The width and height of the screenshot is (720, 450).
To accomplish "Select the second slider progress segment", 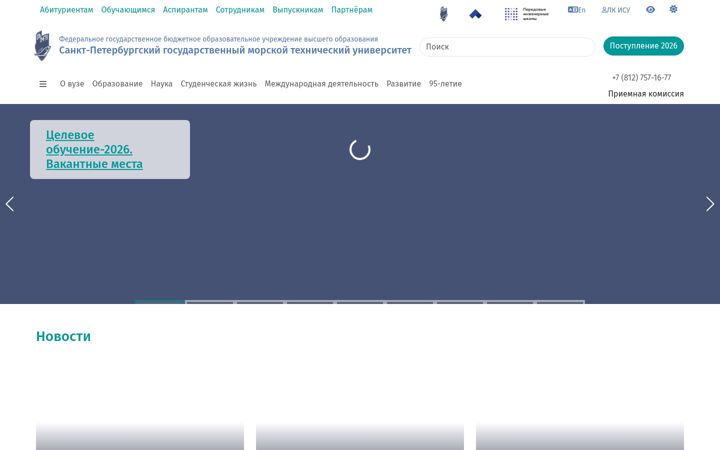I will (210, 302).
